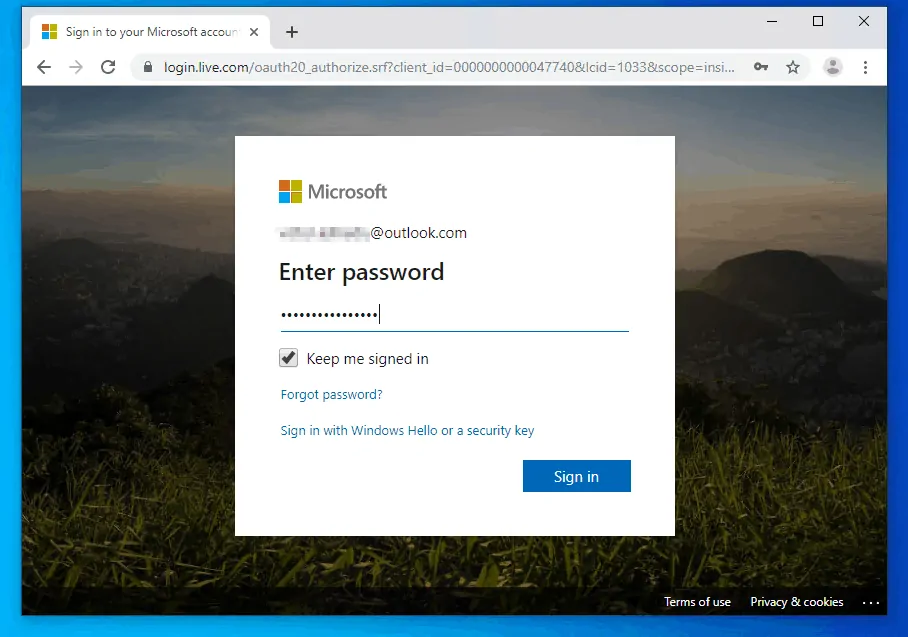Click the Forgot password? link
Image resolution: width=908 pixels, height=637 pixels.
click(x=331, y=395)
